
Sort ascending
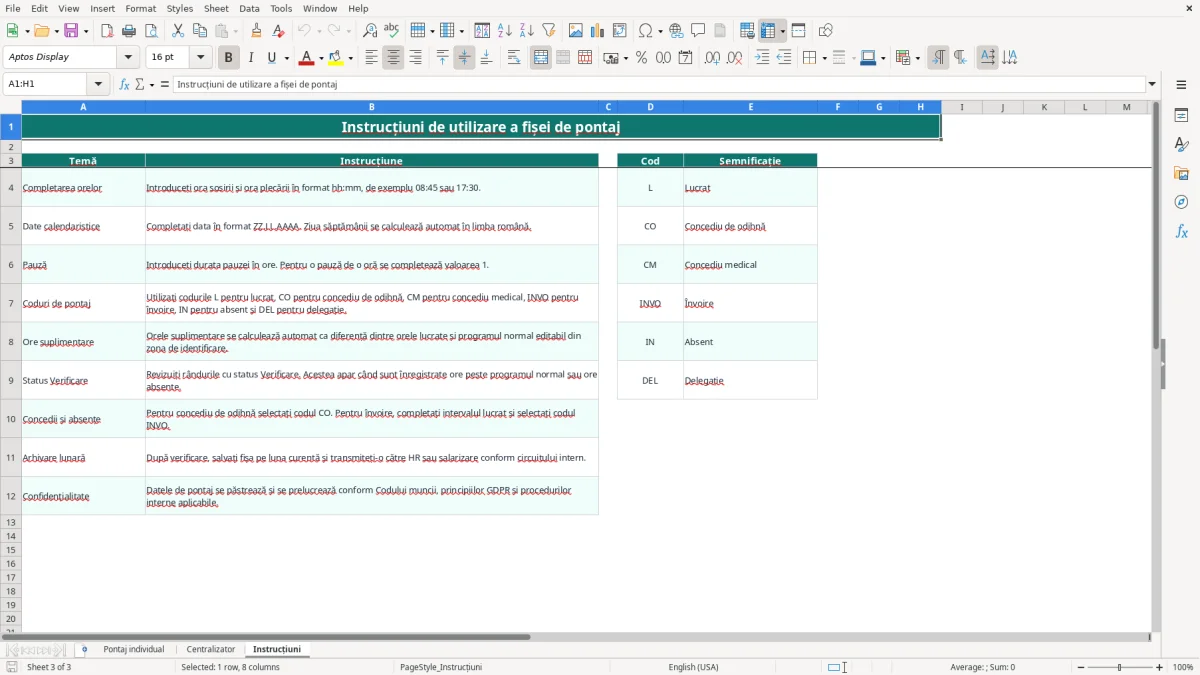point(505,31)
